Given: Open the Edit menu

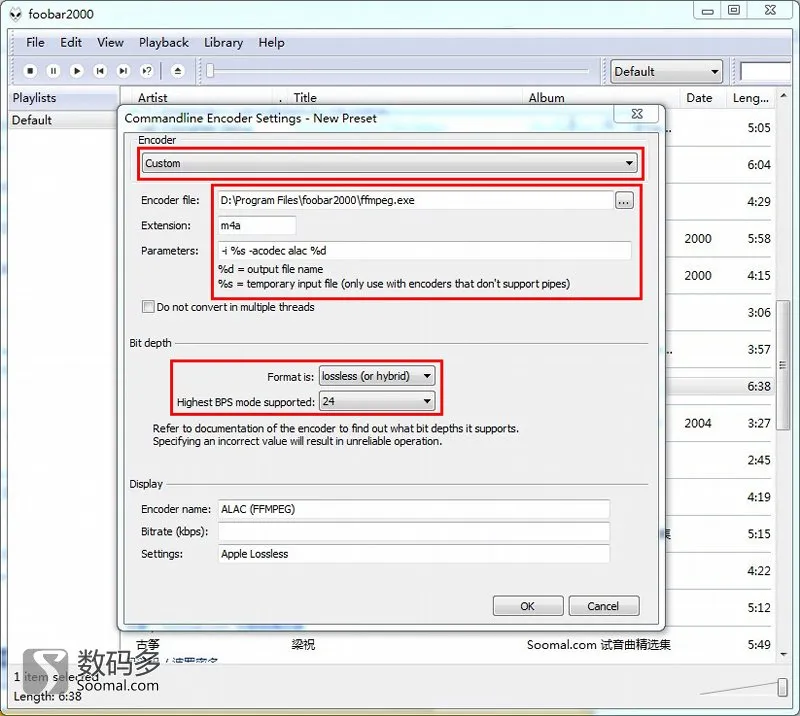Looking at the screenshot, I should point(71,42).
